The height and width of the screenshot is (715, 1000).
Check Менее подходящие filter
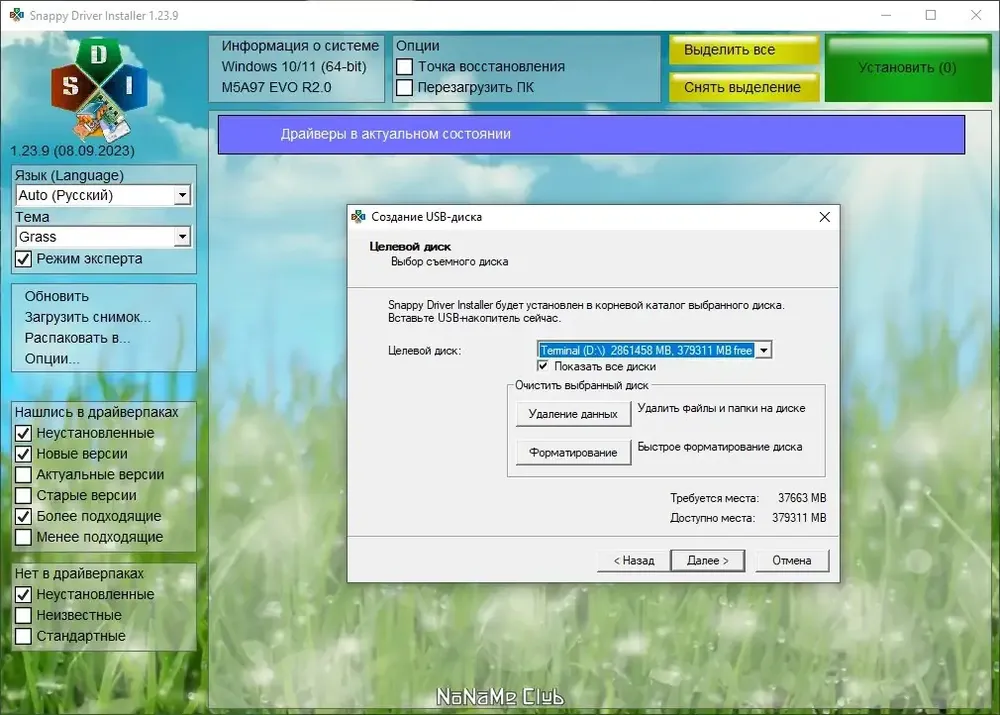[x=24, y=537]
